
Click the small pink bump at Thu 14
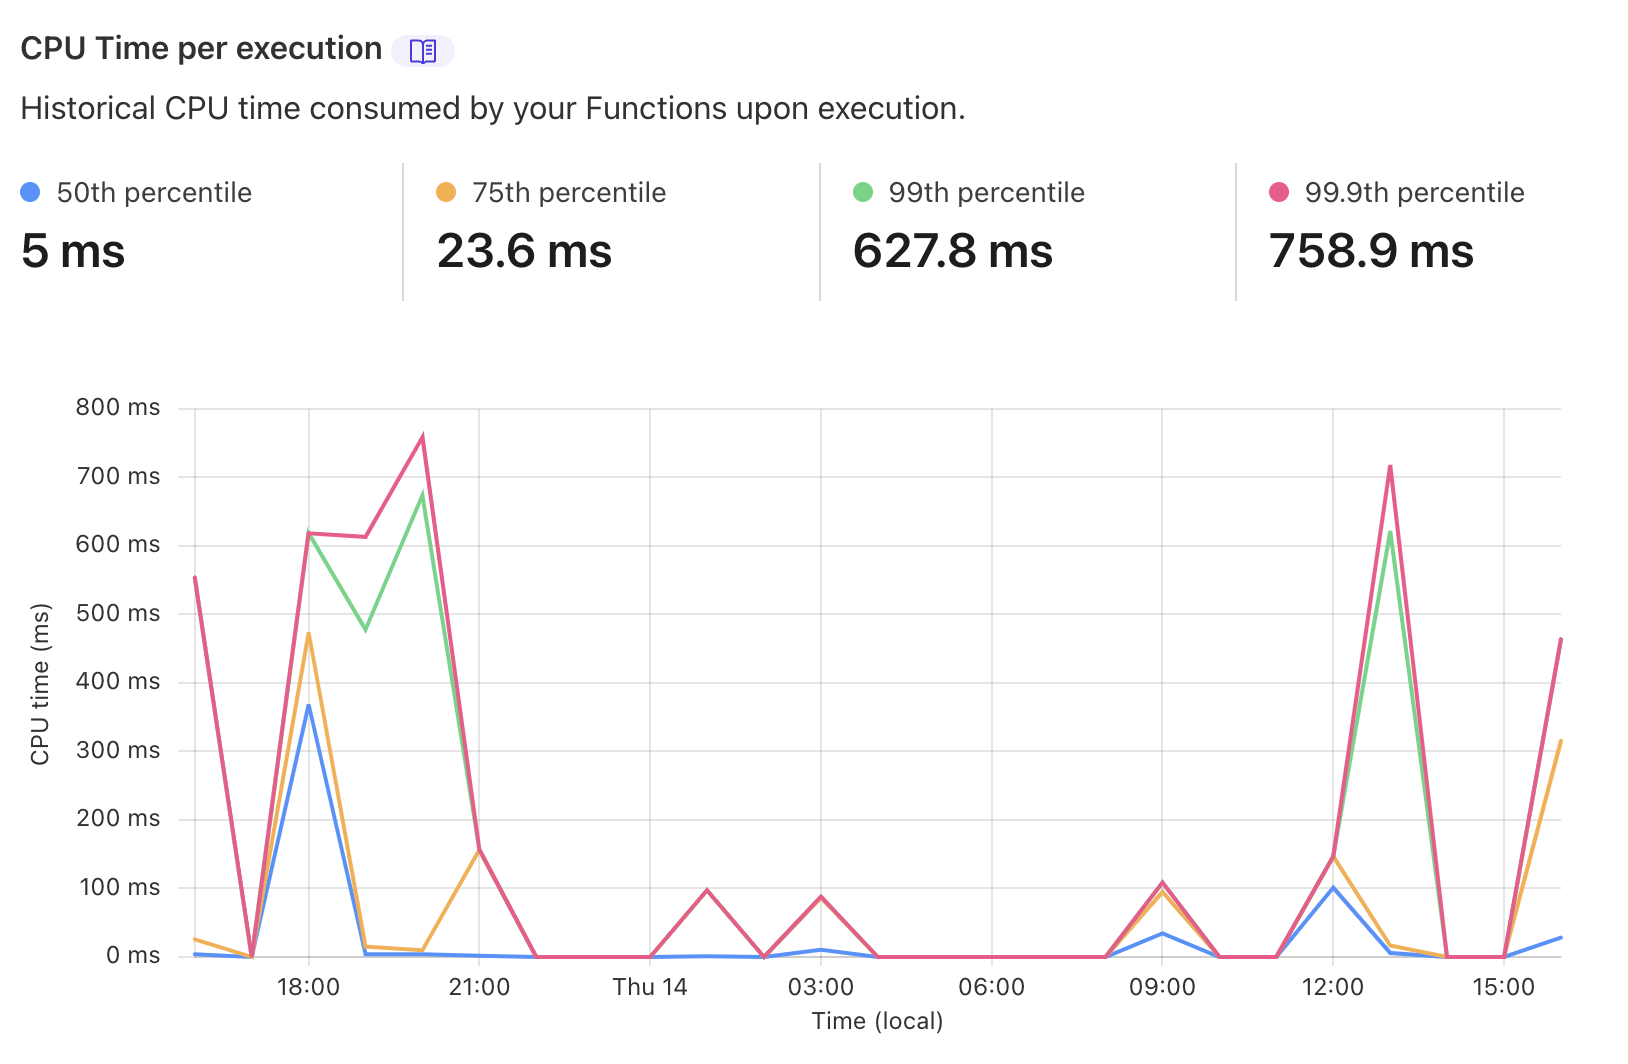[708, 888]
